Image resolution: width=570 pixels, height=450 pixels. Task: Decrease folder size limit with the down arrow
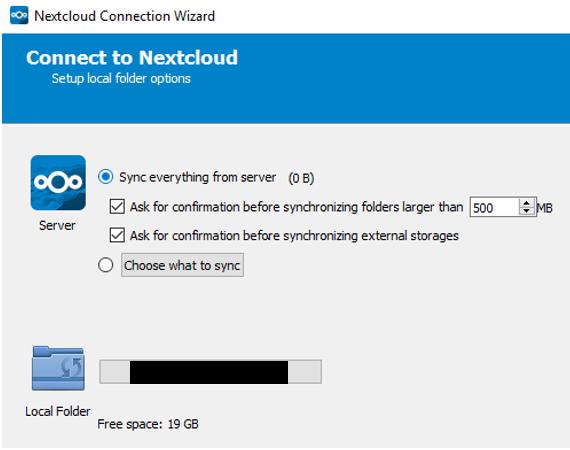click(x=526, y=211)
